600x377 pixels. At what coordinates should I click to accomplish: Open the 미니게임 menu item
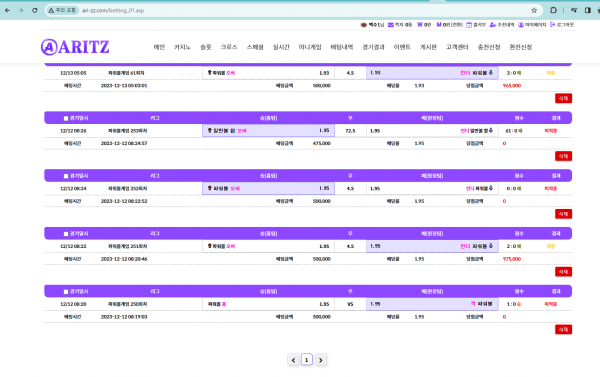(x=310, y=47)
